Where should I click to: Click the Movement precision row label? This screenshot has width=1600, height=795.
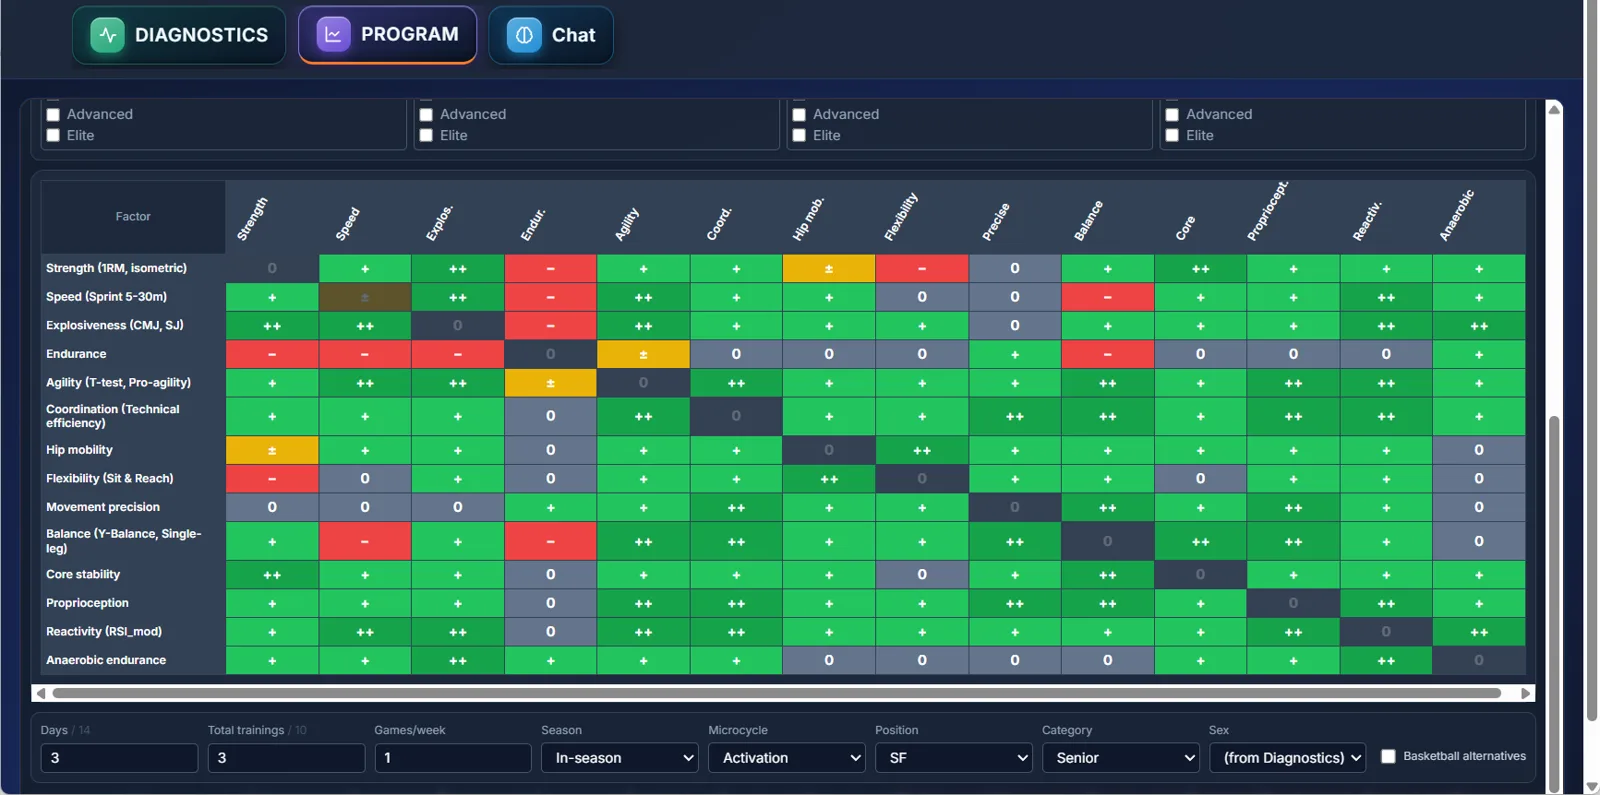point(103,507)
